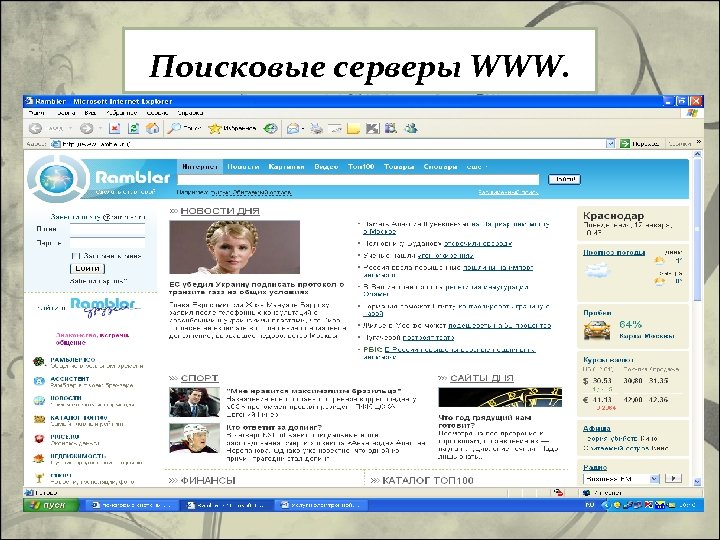Click the page icon in address bar
This screenshot has height=540, width=720.
pyautogui.click(x=56, y=144)
